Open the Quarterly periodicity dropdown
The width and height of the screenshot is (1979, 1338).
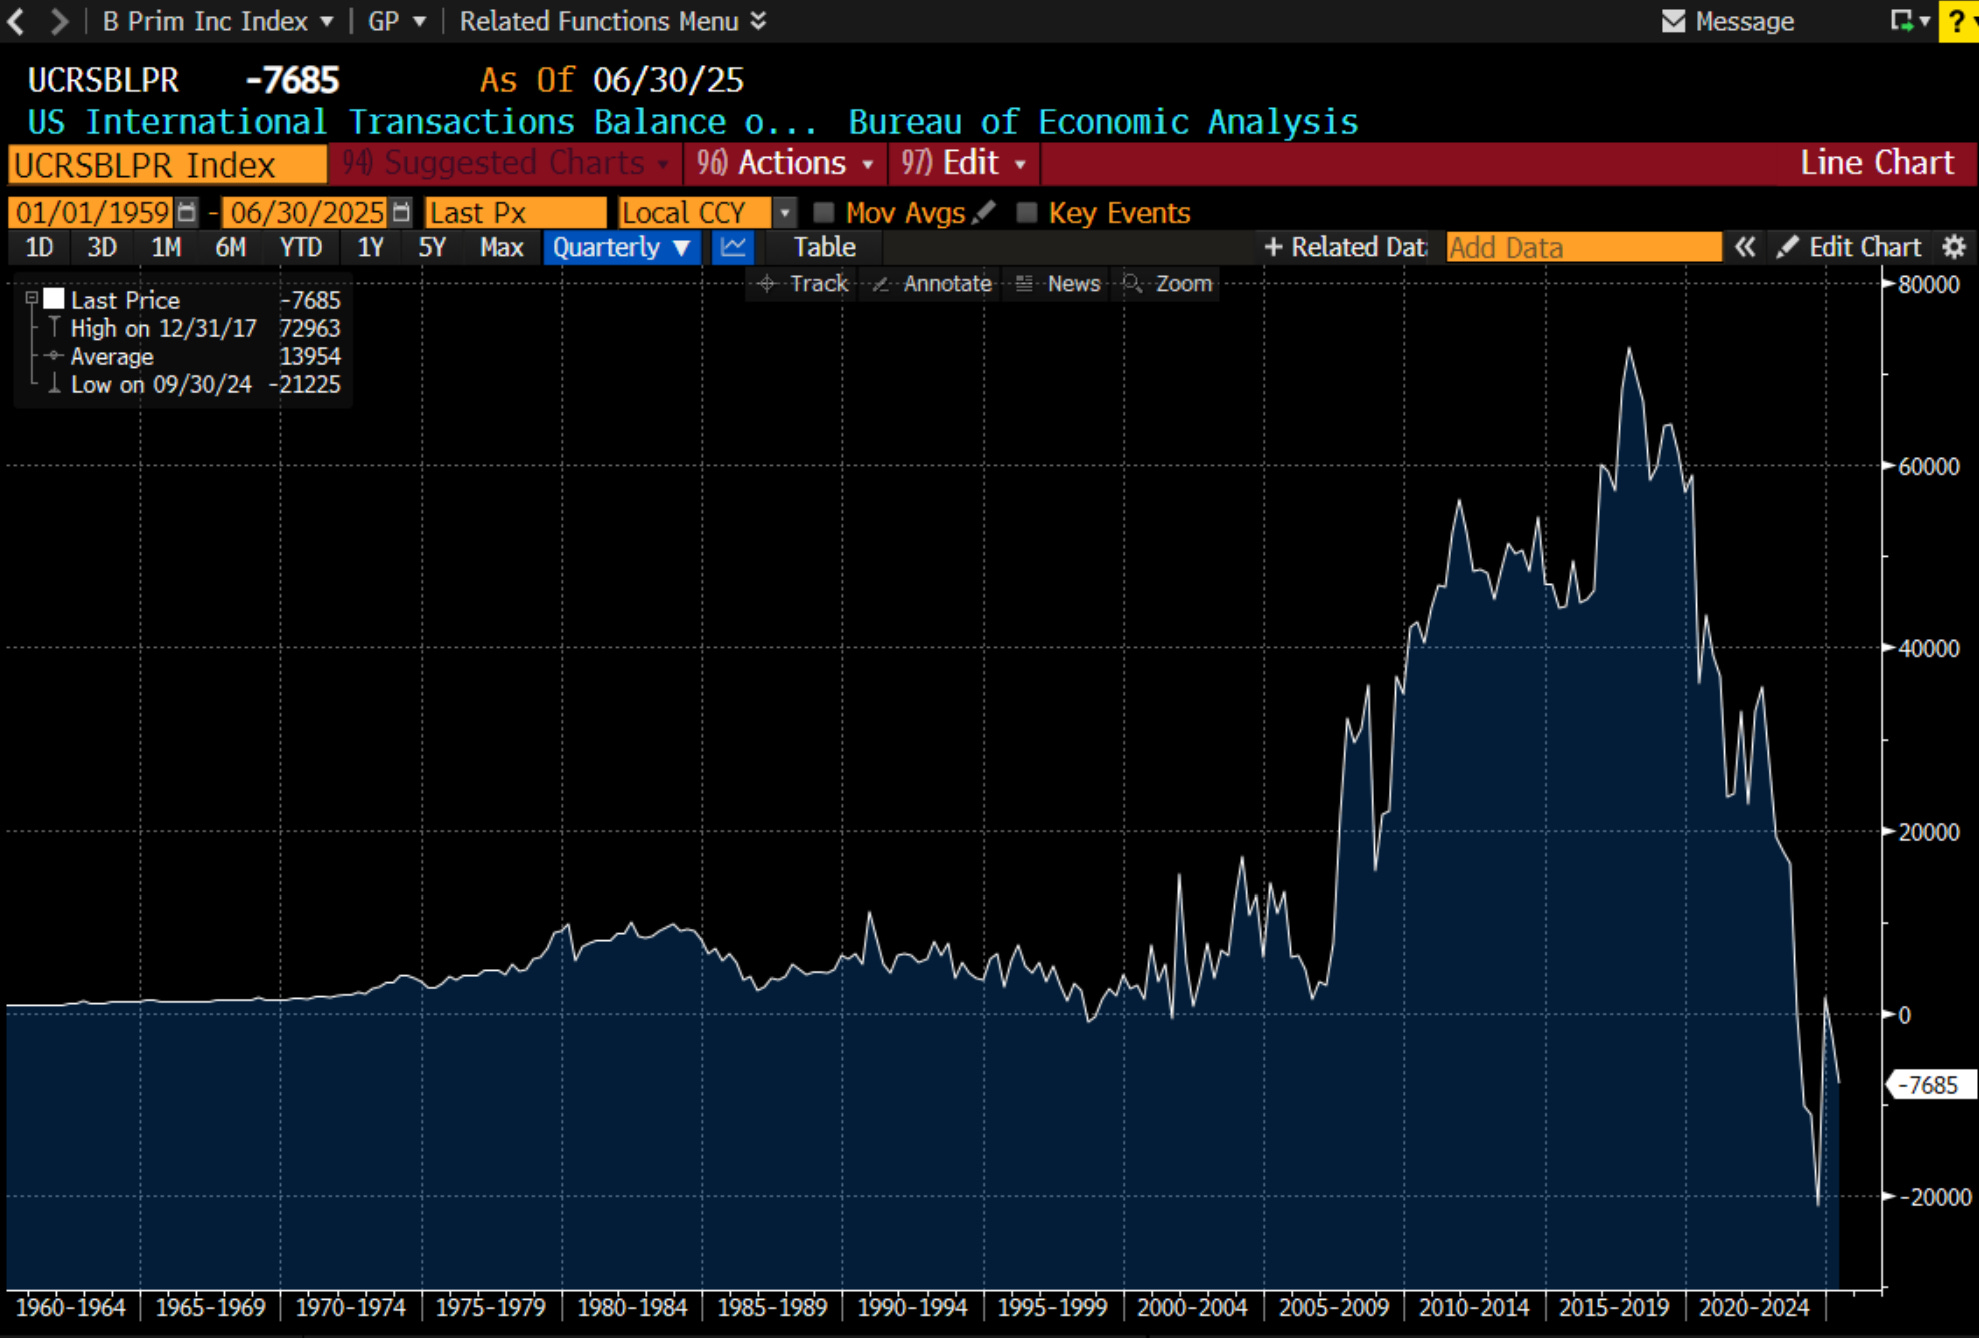coord(620,247)
